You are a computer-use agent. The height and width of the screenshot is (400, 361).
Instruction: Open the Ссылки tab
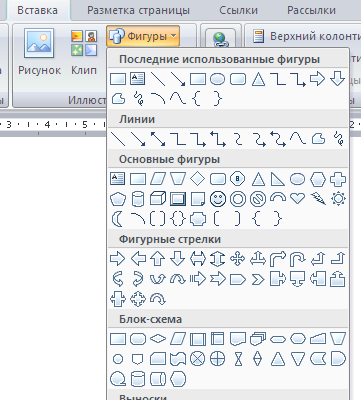[238, 10]
